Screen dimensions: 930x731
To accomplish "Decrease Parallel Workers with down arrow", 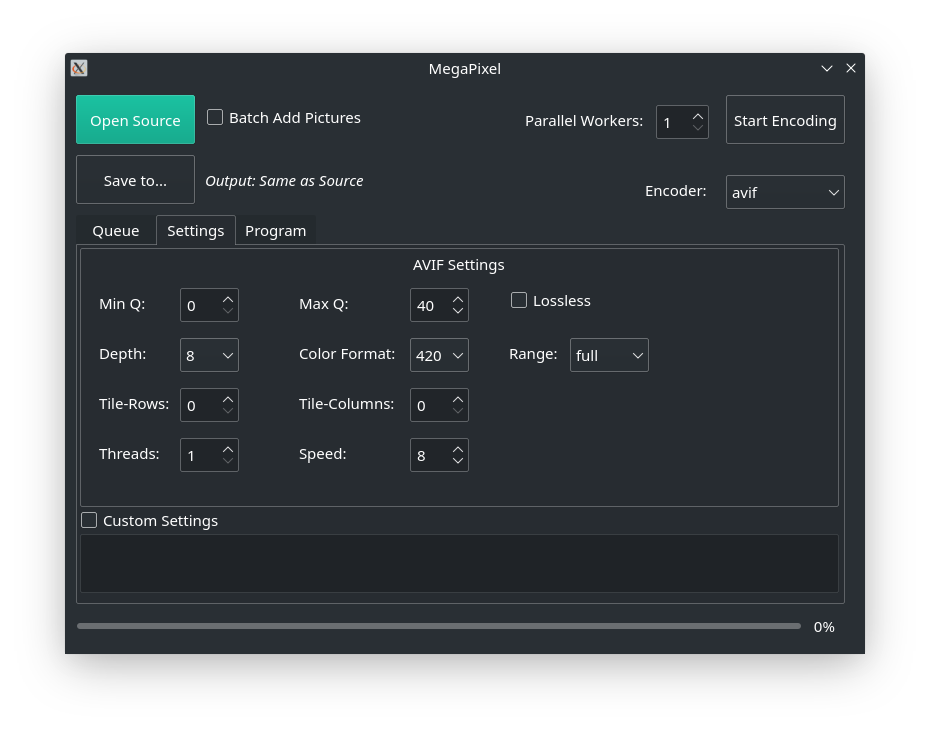I will [698, 128].
